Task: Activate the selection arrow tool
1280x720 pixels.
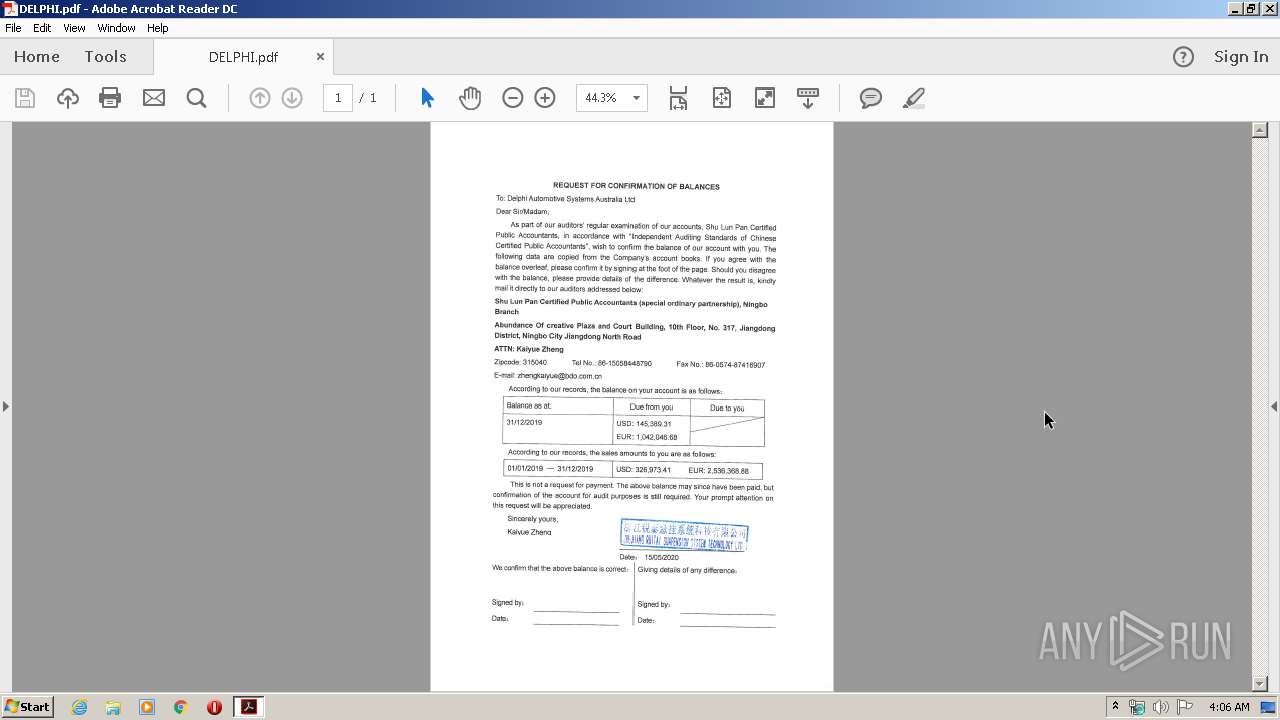Action: [427, 98]
